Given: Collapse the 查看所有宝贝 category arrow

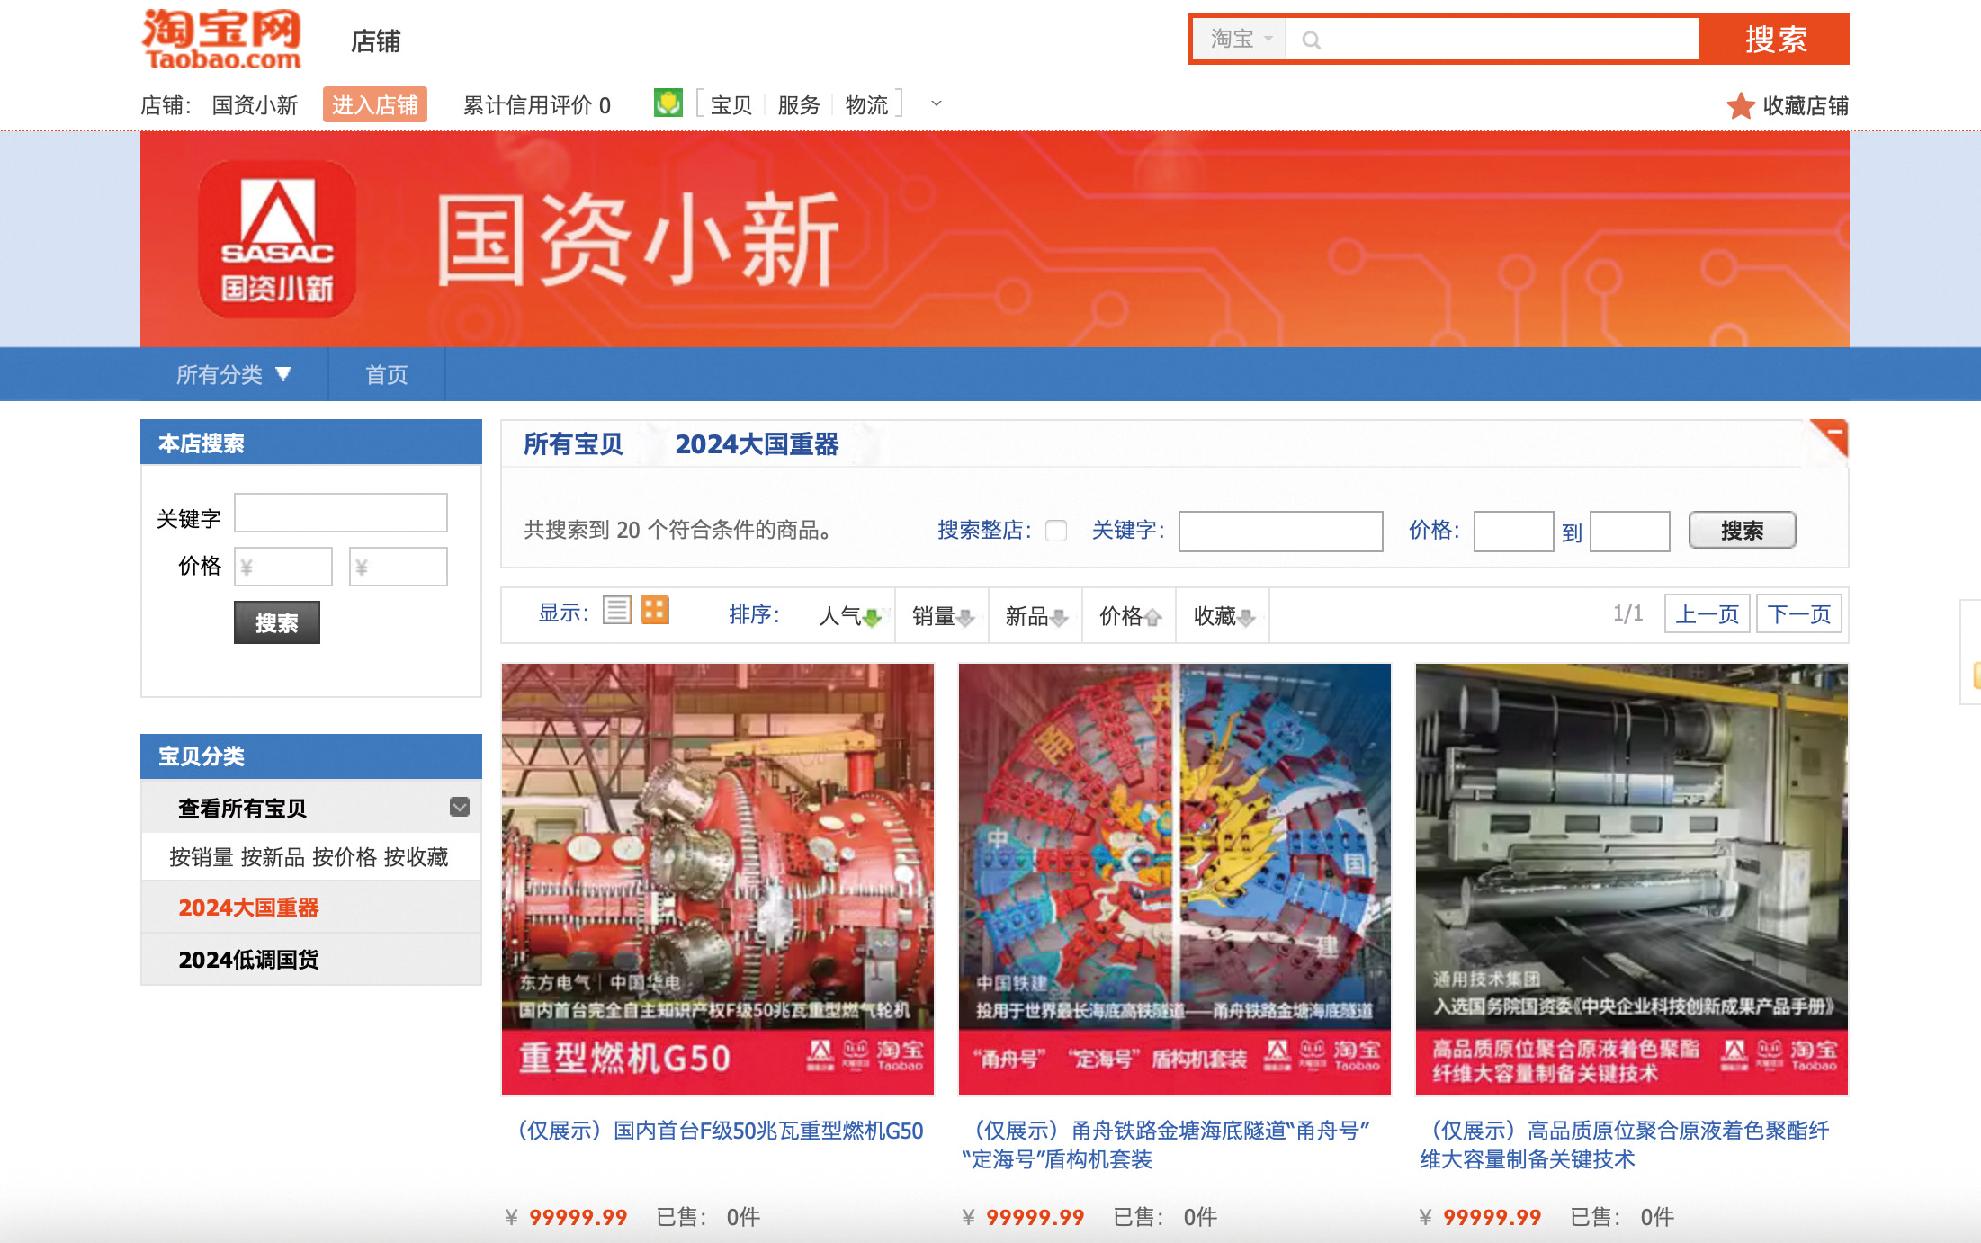Looking at the screenshot, I should pos(460,807).
